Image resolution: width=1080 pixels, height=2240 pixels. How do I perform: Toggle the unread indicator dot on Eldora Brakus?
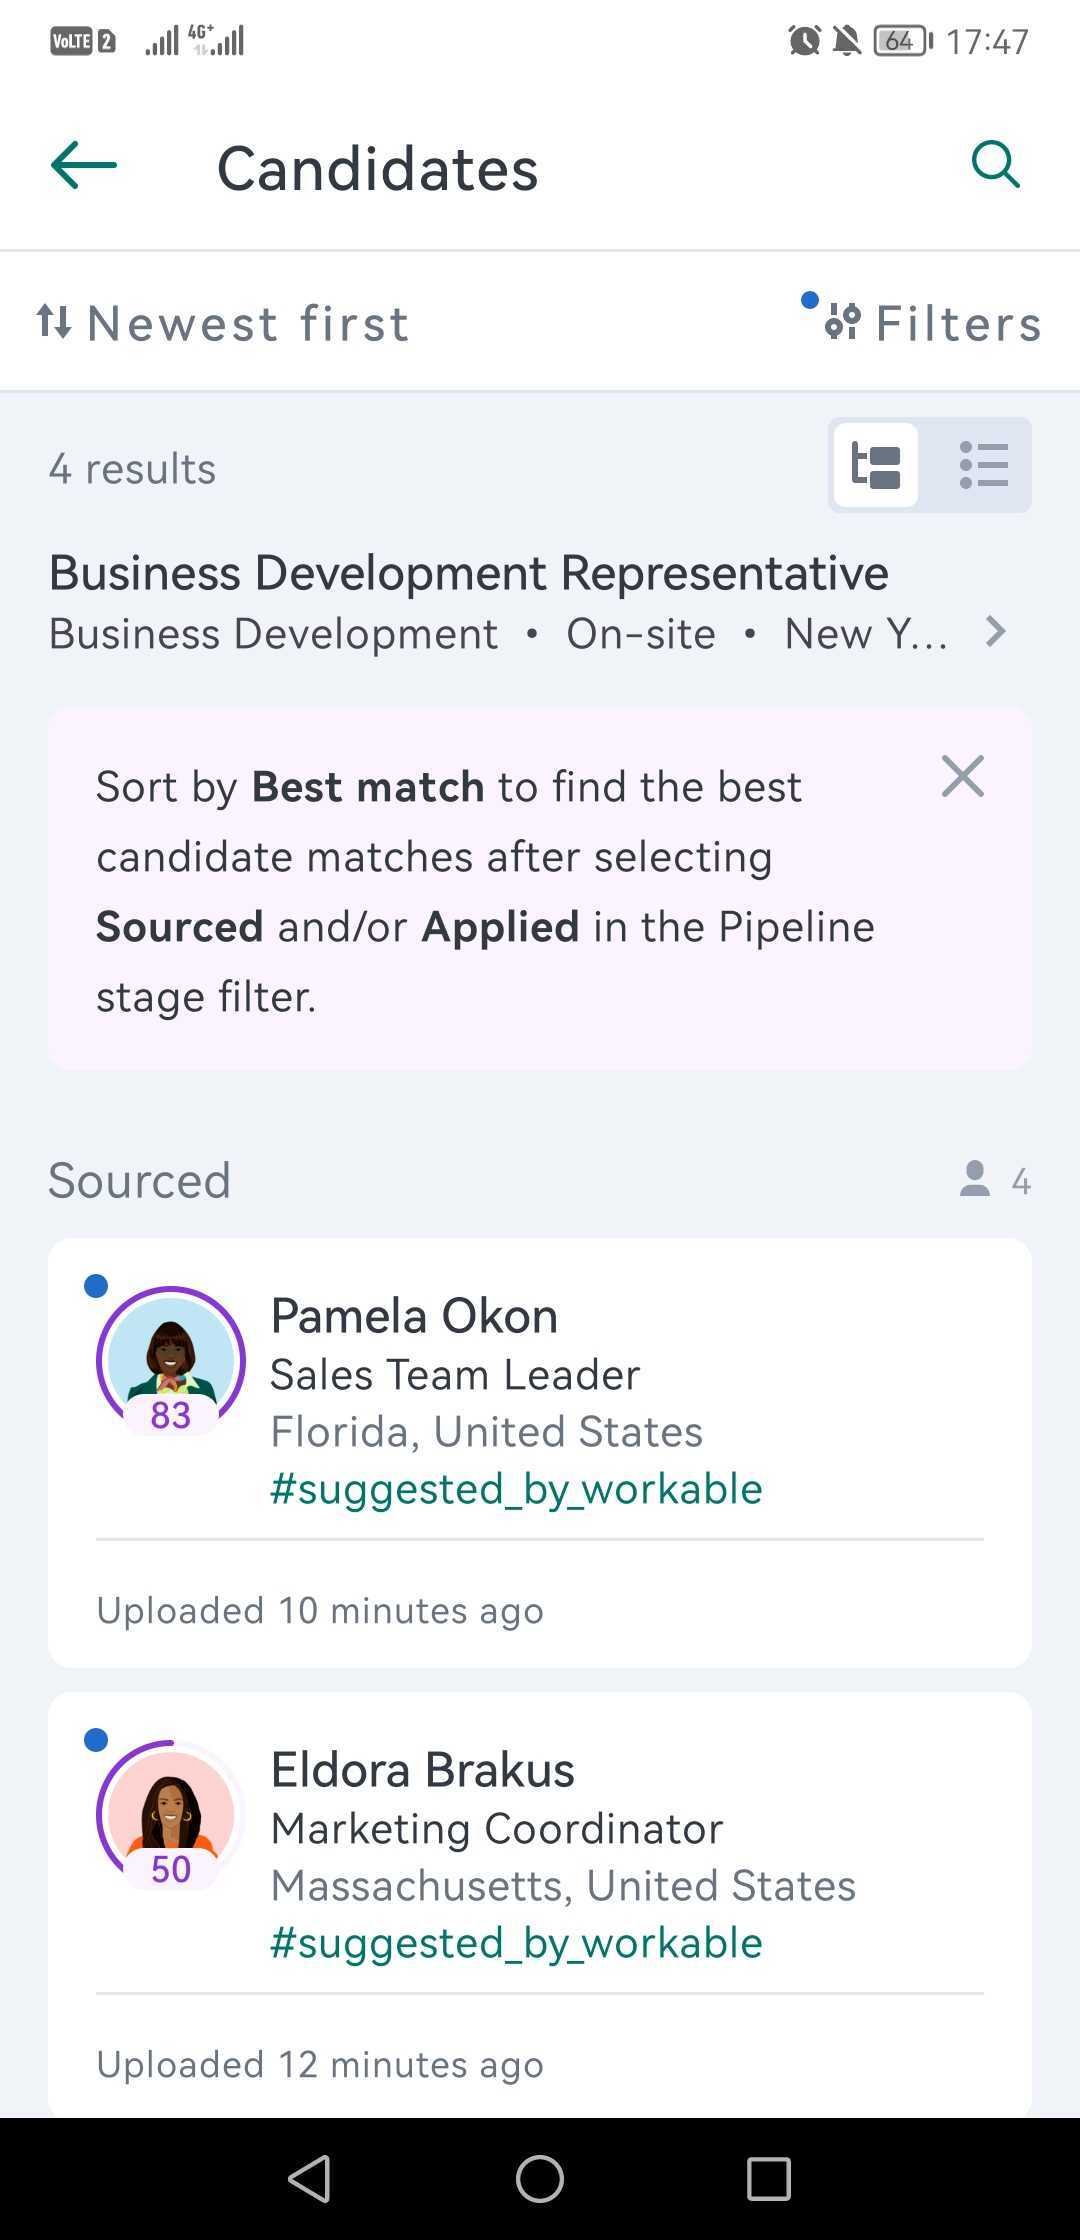(x=96, y=1740)
